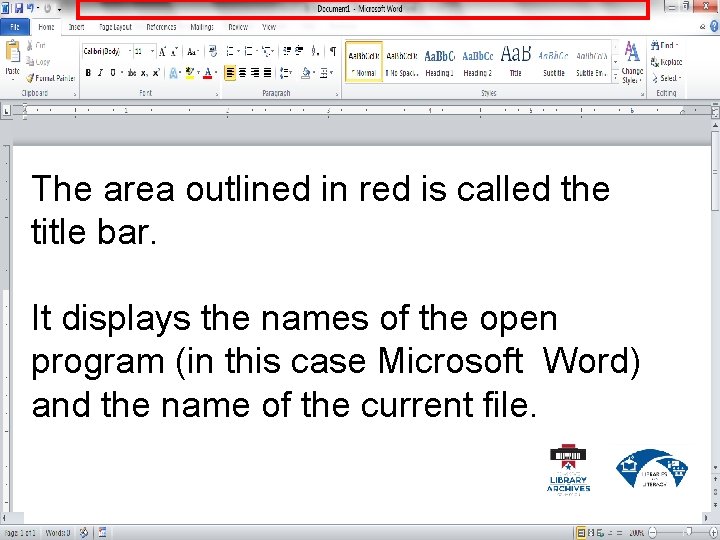
Task: Open the font name combo box
Action: click(107, 51)
